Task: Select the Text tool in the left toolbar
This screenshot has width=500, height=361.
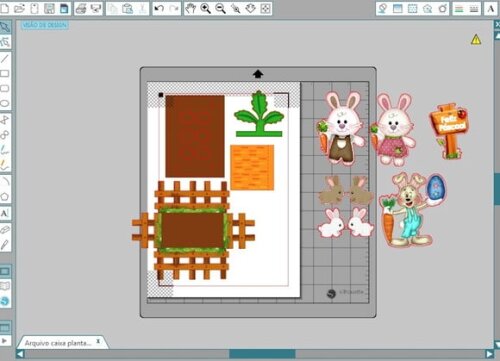Action: [5, 213]
